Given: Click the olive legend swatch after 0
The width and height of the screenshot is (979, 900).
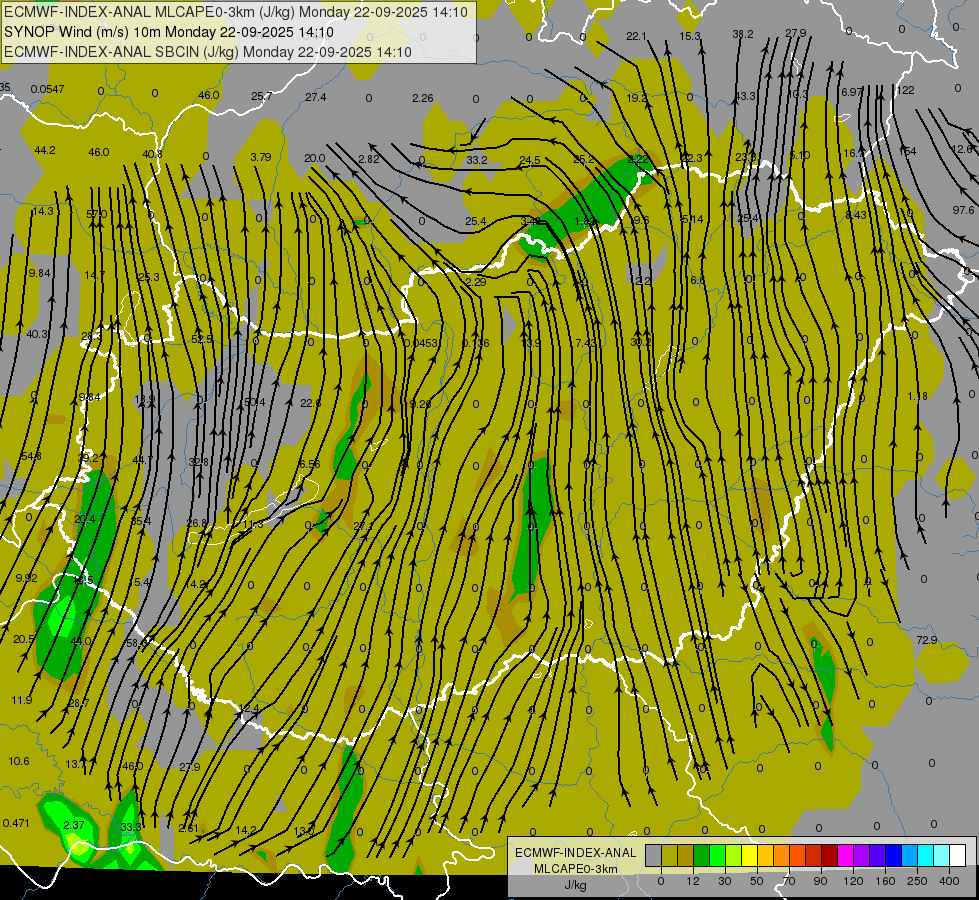Looking at the screenshot, I should [669, 855].
